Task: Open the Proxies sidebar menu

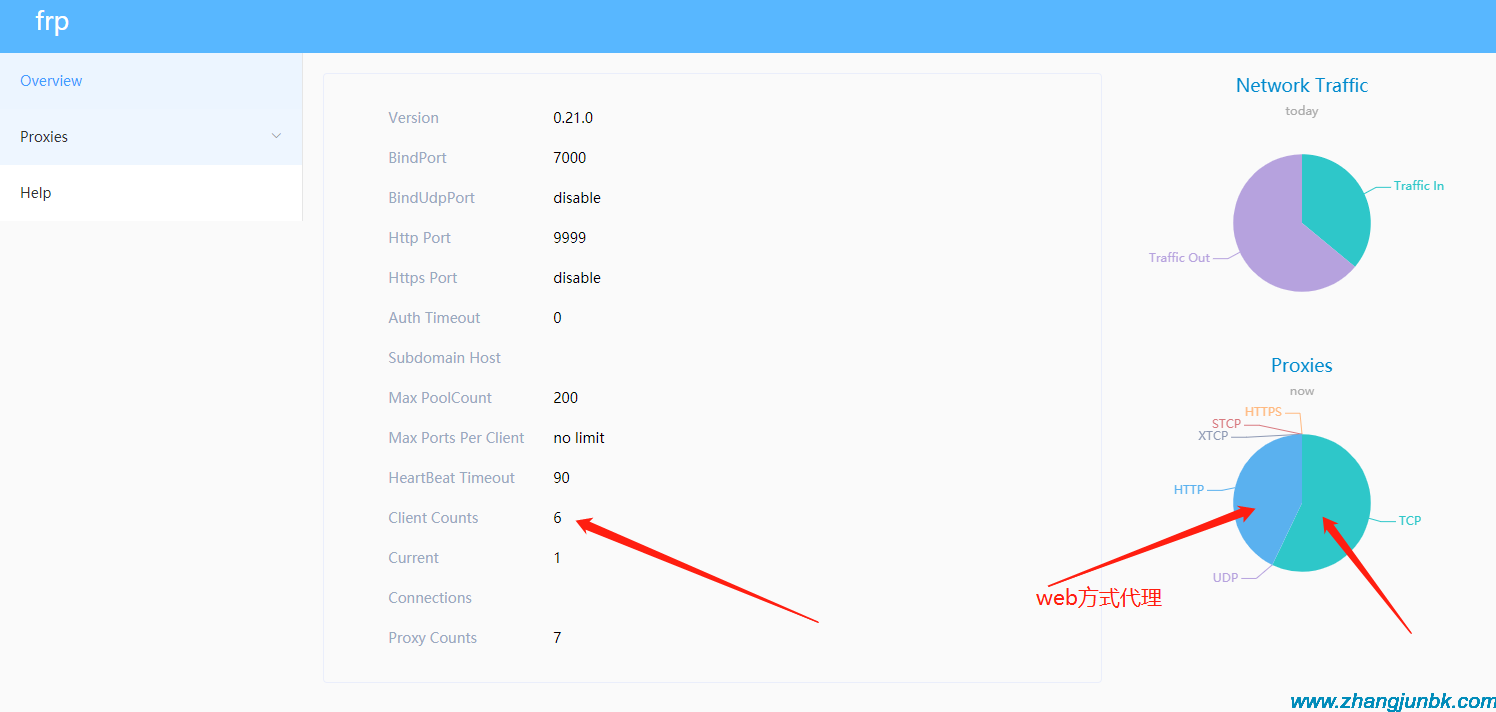Action: (151, 137)
